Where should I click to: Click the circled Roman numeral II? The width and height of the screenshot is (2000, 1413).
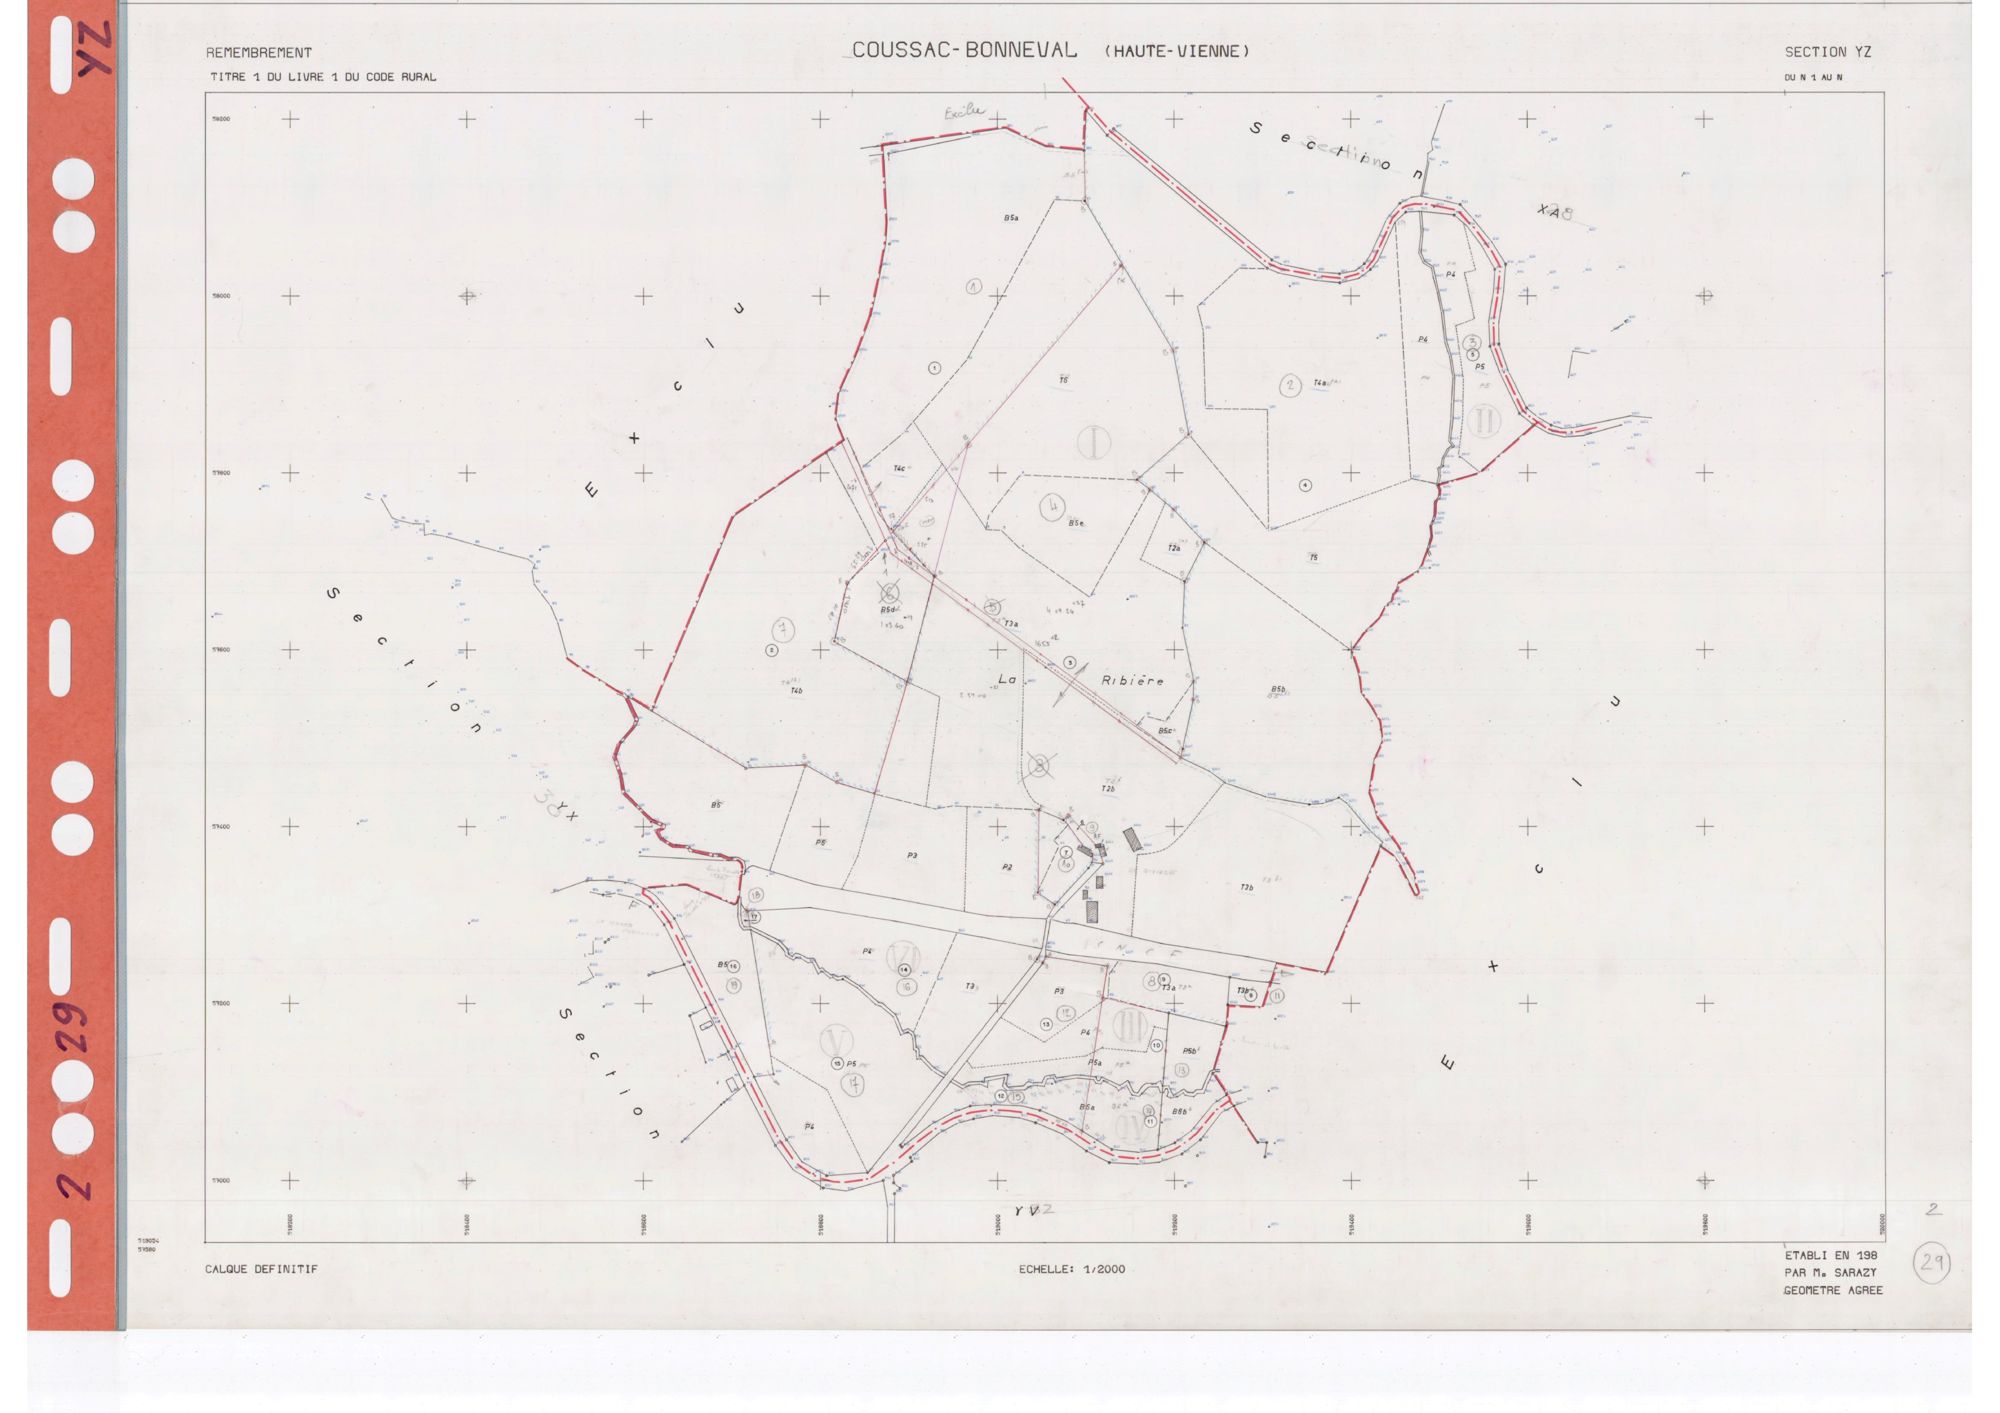(1485, 420)
